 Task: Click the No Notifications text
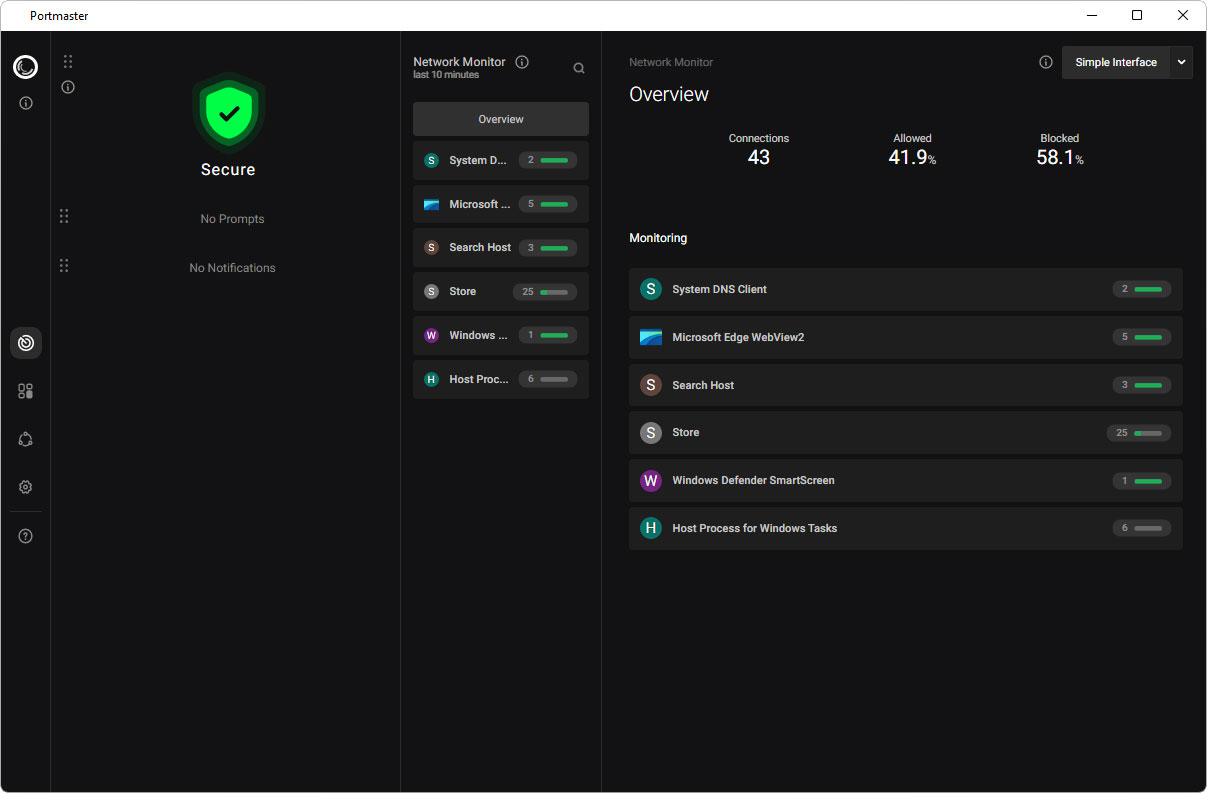tap(233, 268)
